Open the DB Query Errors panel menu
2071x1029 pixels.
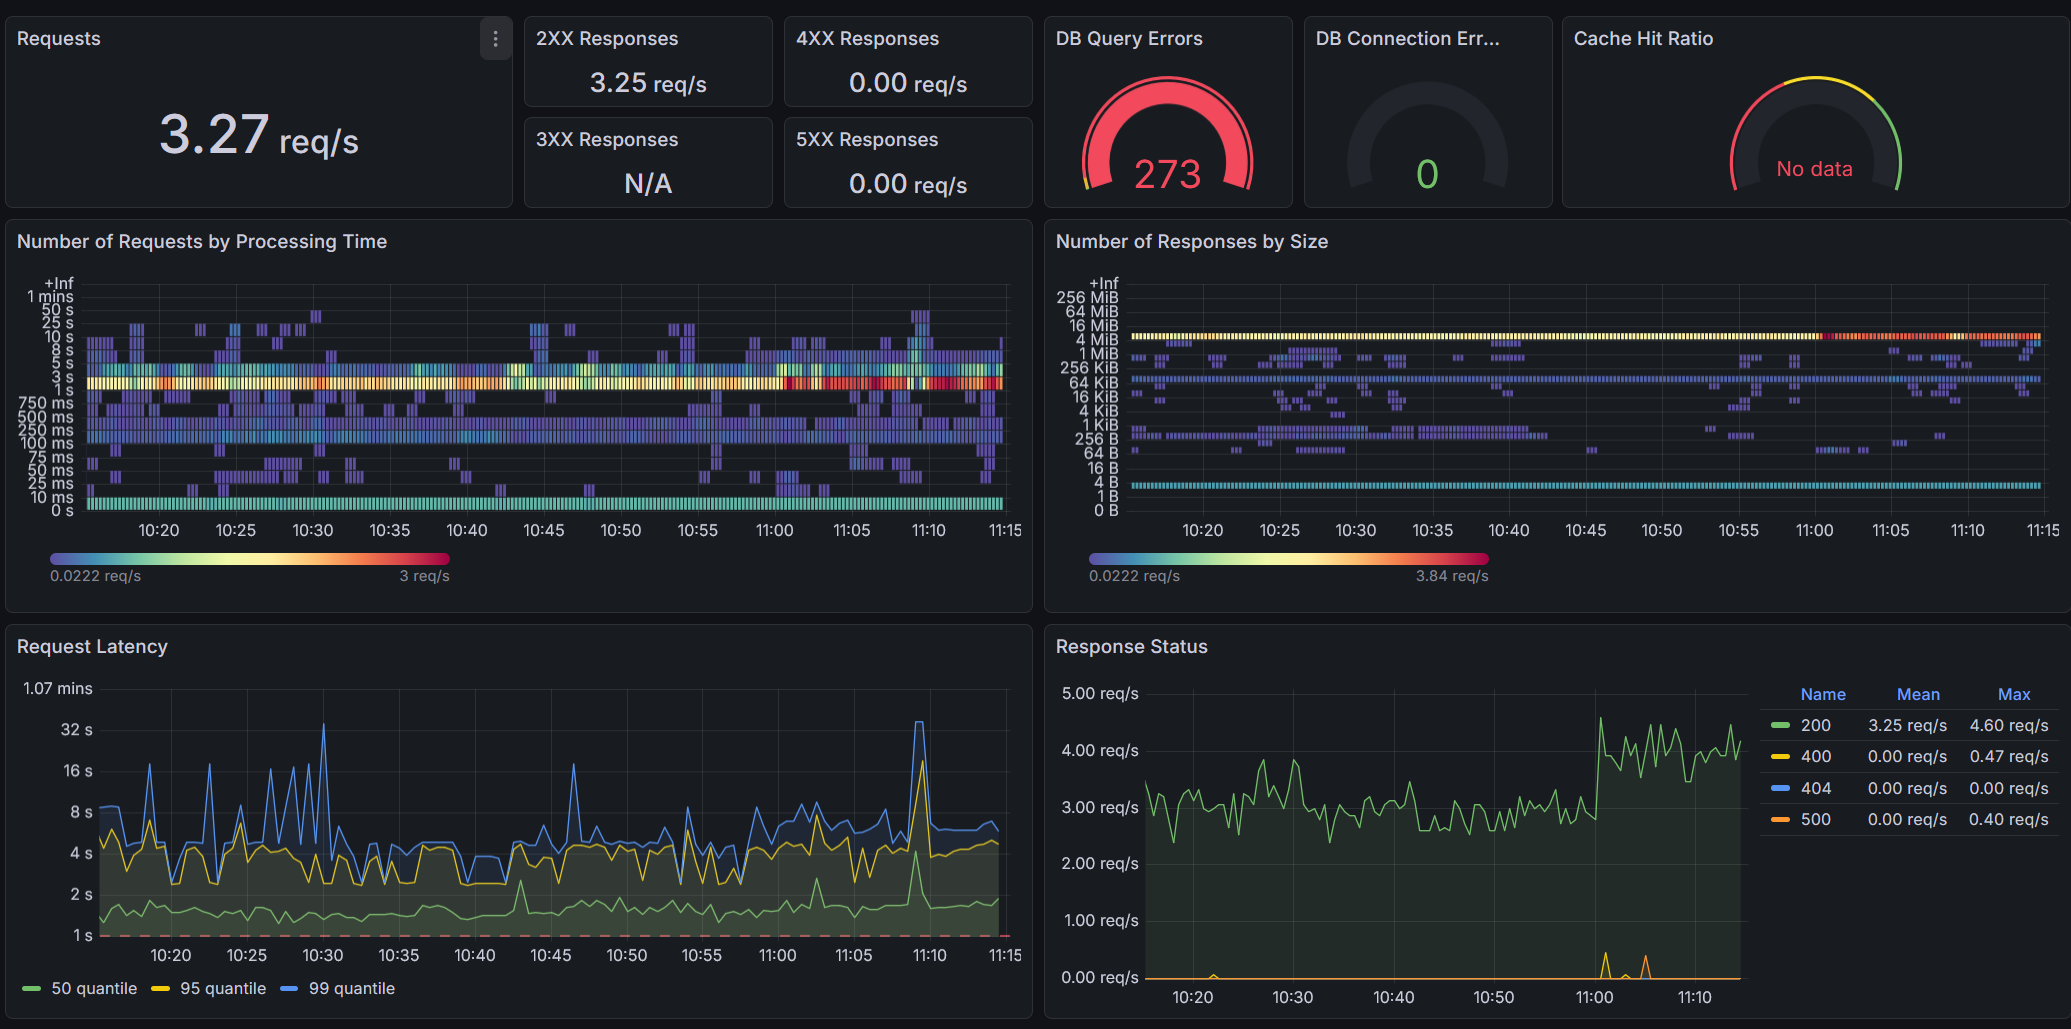pos(1129,38)
